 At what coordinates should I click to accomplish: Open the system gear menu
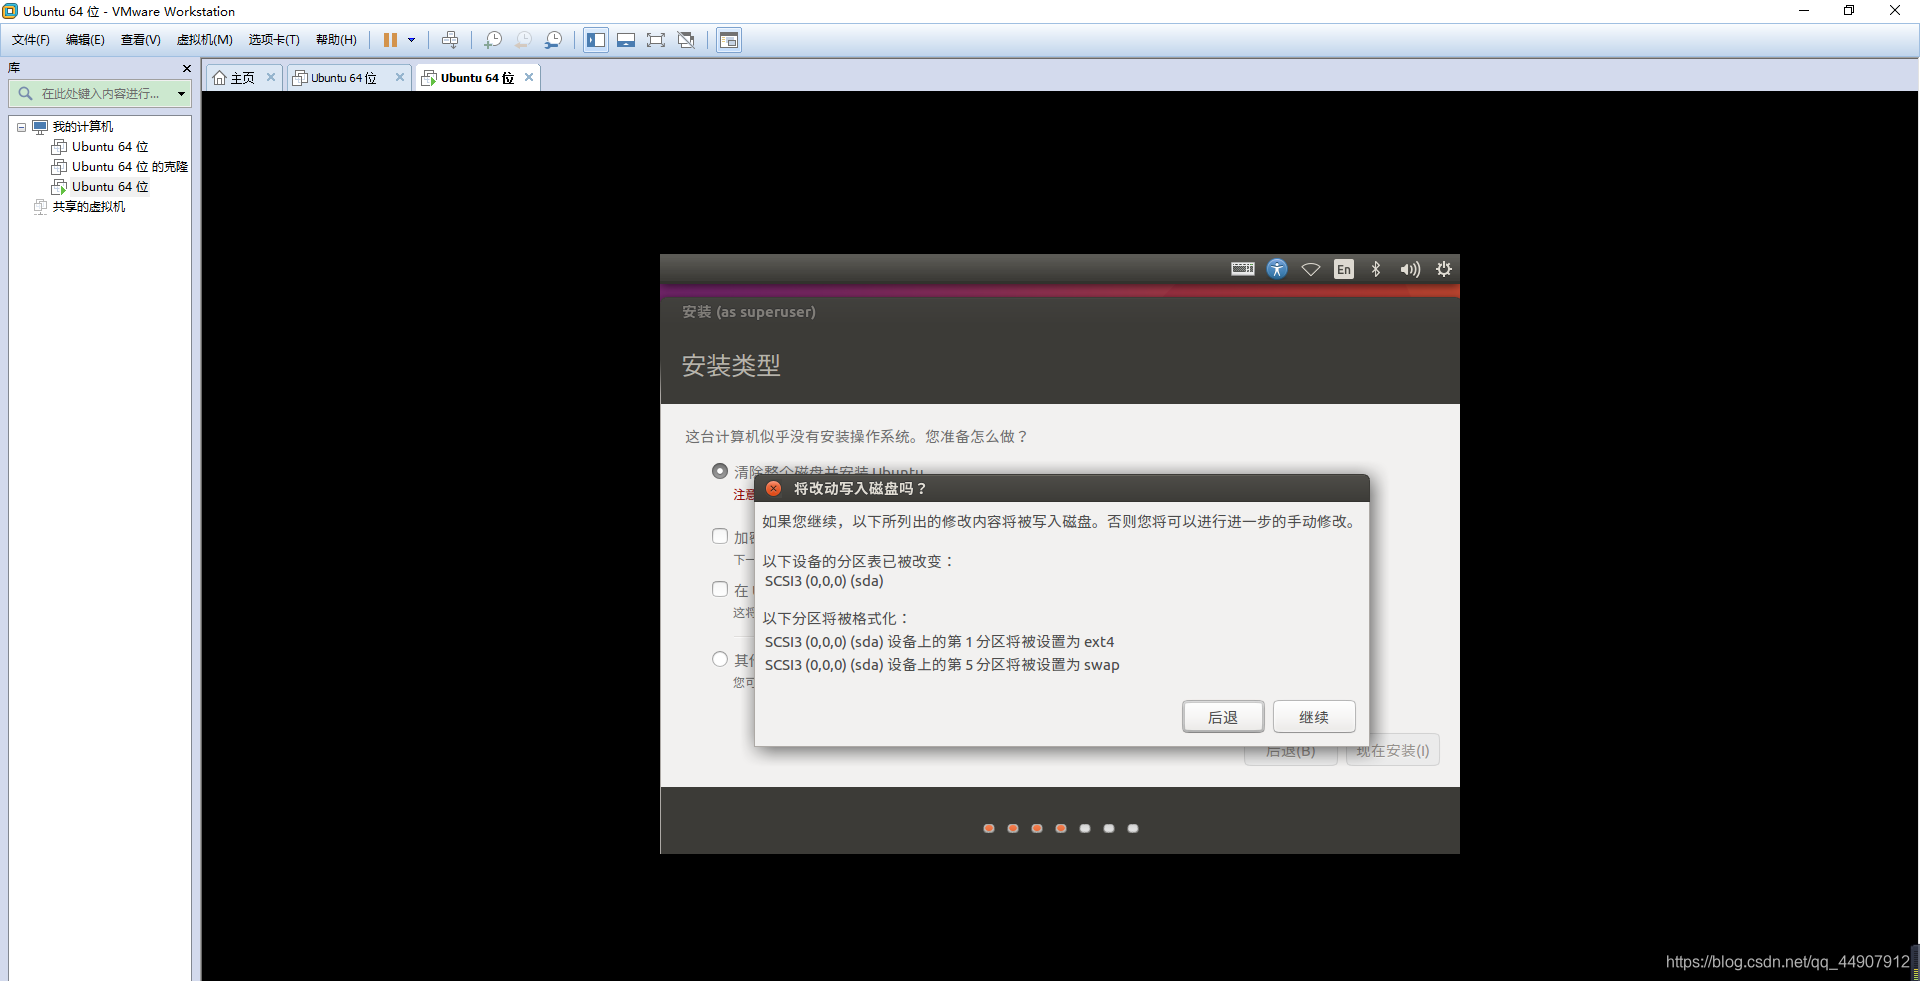[x=1444, y=269]
